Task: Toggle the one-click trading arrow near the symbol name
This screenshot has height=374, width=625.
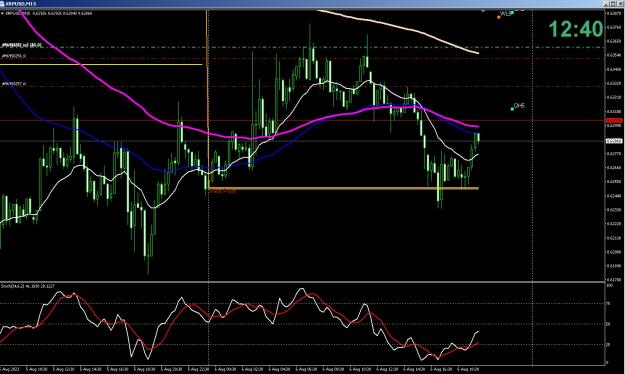Action: pos(2,13)
